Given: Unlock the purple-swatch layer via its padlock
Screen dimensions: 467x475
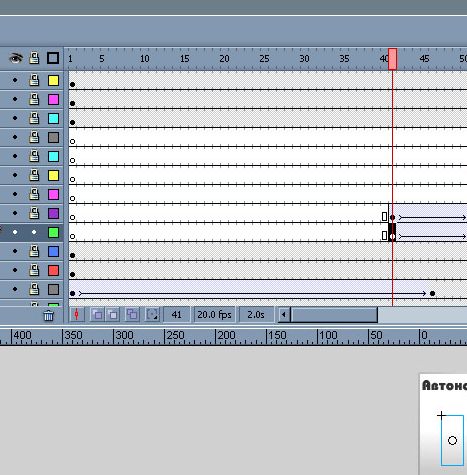Looking at the screenshot, I should click(34, 213).
